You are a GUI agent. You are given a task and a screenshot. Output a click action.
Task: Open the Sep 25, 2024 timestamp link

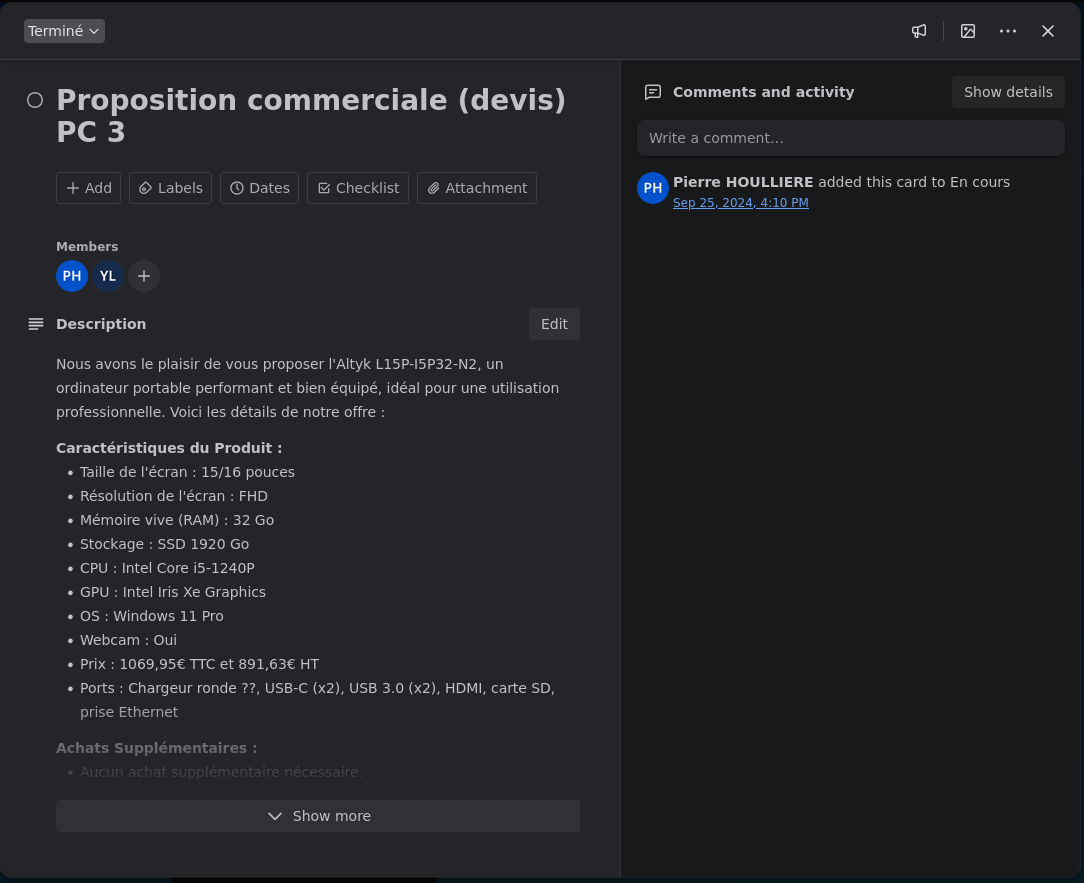point(741,203)
